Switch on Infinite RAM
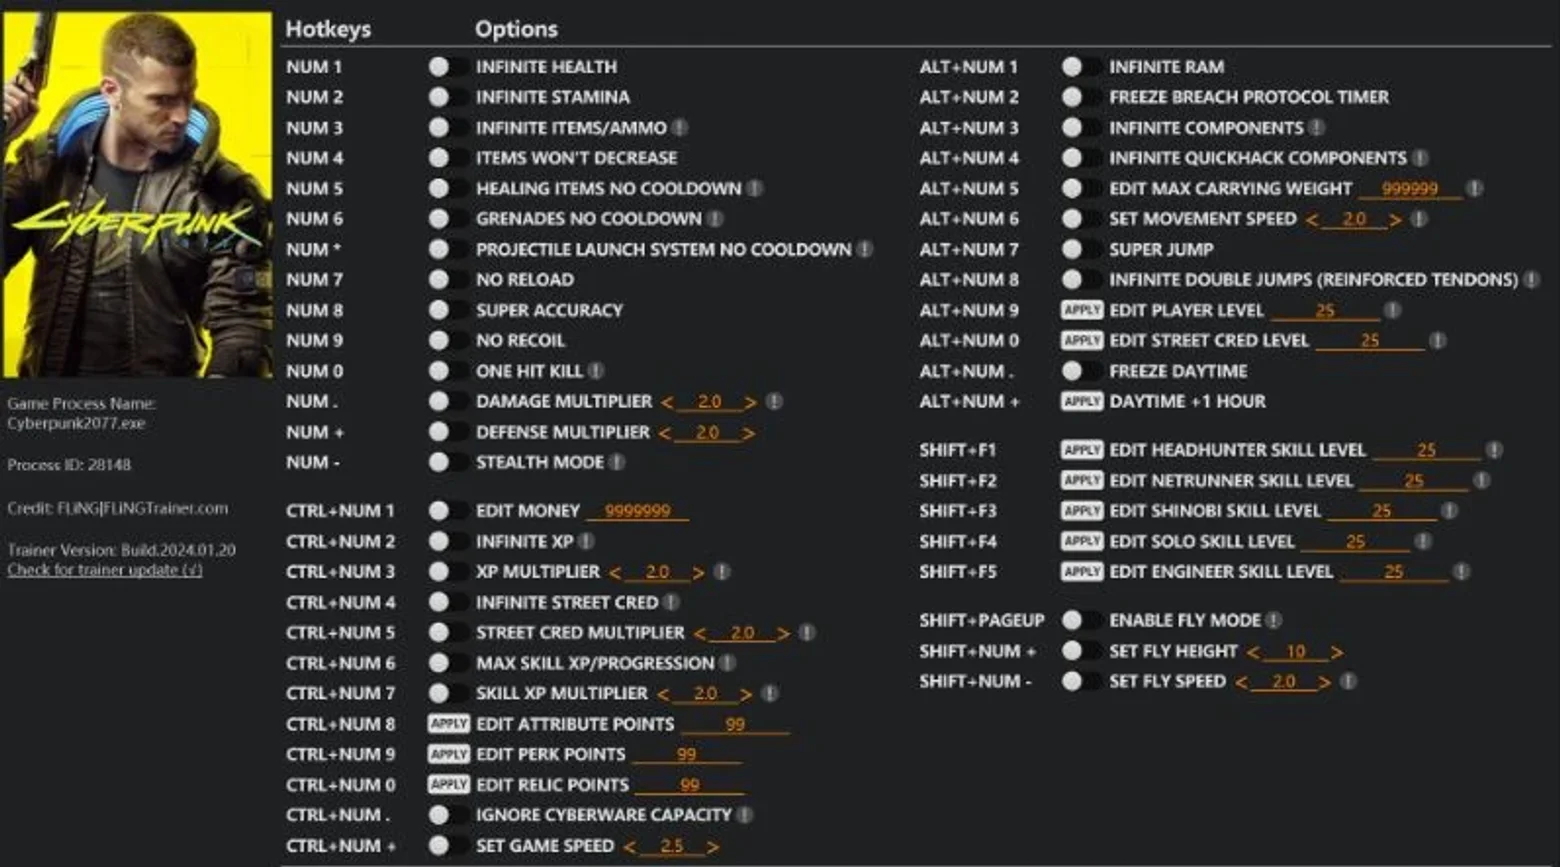This screenshot has height=867, width=1560. [x=1080, y=67]
